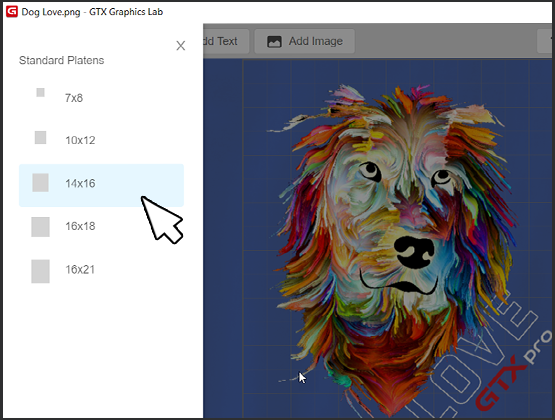Click the Standard Platens heading

pos(62,60)
